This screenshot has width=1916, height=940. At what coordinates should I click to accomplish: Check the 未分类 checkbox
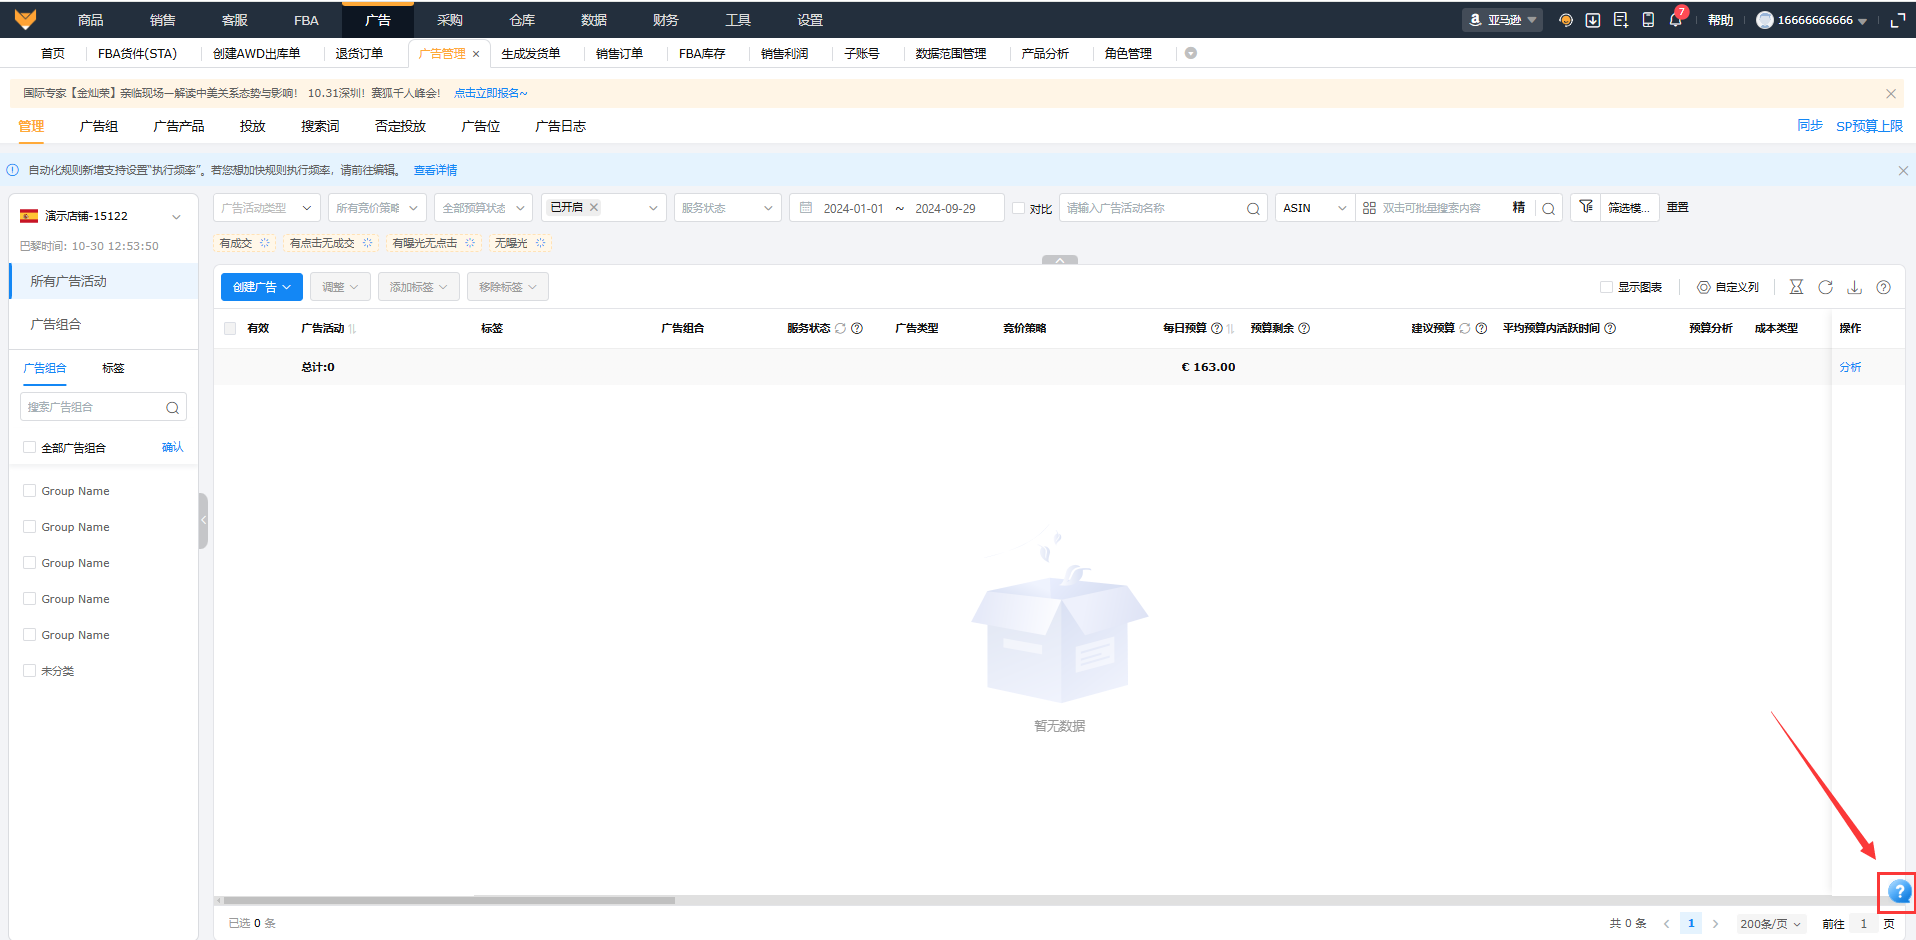(x=29, y=671)
